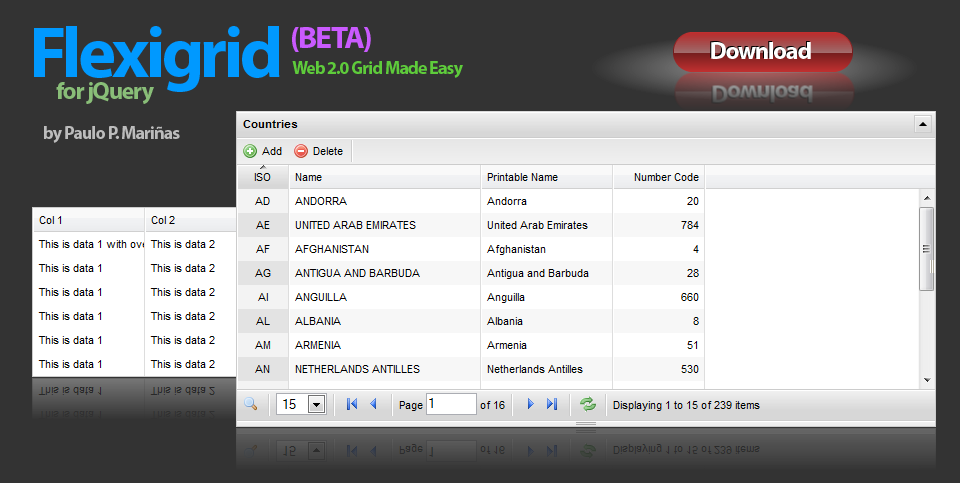This screenshot has height=483, width=960.
Task: Click the green Add button
Action: (x=263, y=151)
